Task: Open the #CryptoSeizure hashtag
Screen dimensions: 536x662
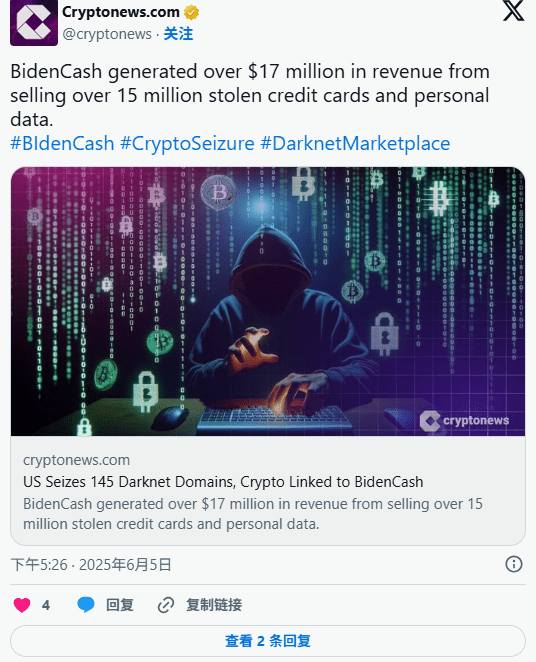Action: pyautogui.click(x=187, y=144)
